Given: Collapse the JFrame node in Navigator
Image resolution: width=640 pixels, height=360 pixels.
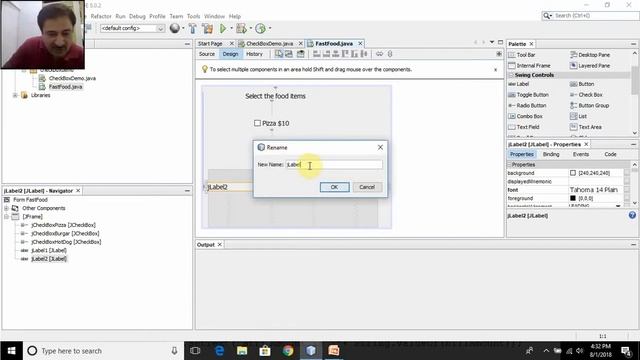Looking at the screenshot, I should [7, 217].
